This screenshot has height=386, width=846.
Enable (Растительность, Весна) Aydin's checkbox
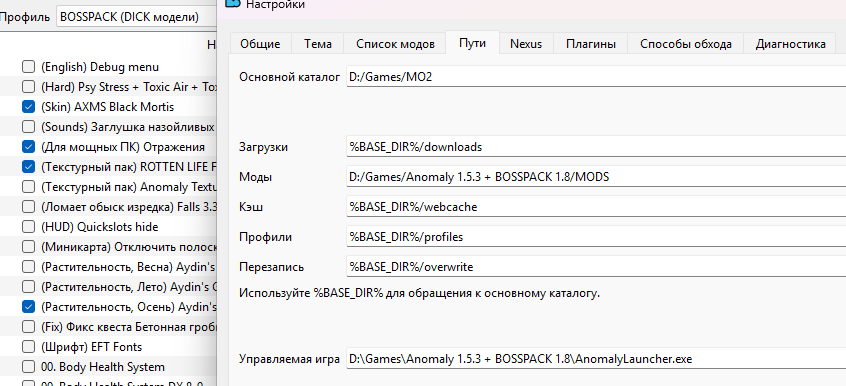point(28,267)
